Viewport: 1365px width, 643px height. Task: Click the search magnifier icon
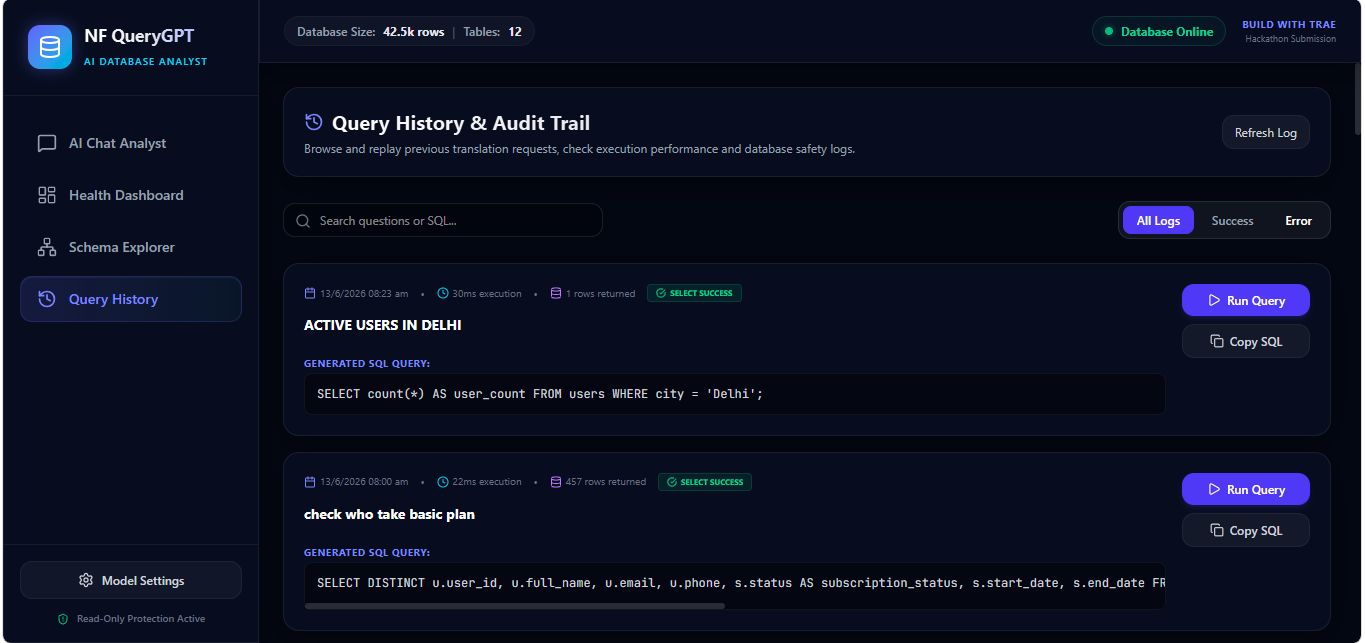point(303,220)
